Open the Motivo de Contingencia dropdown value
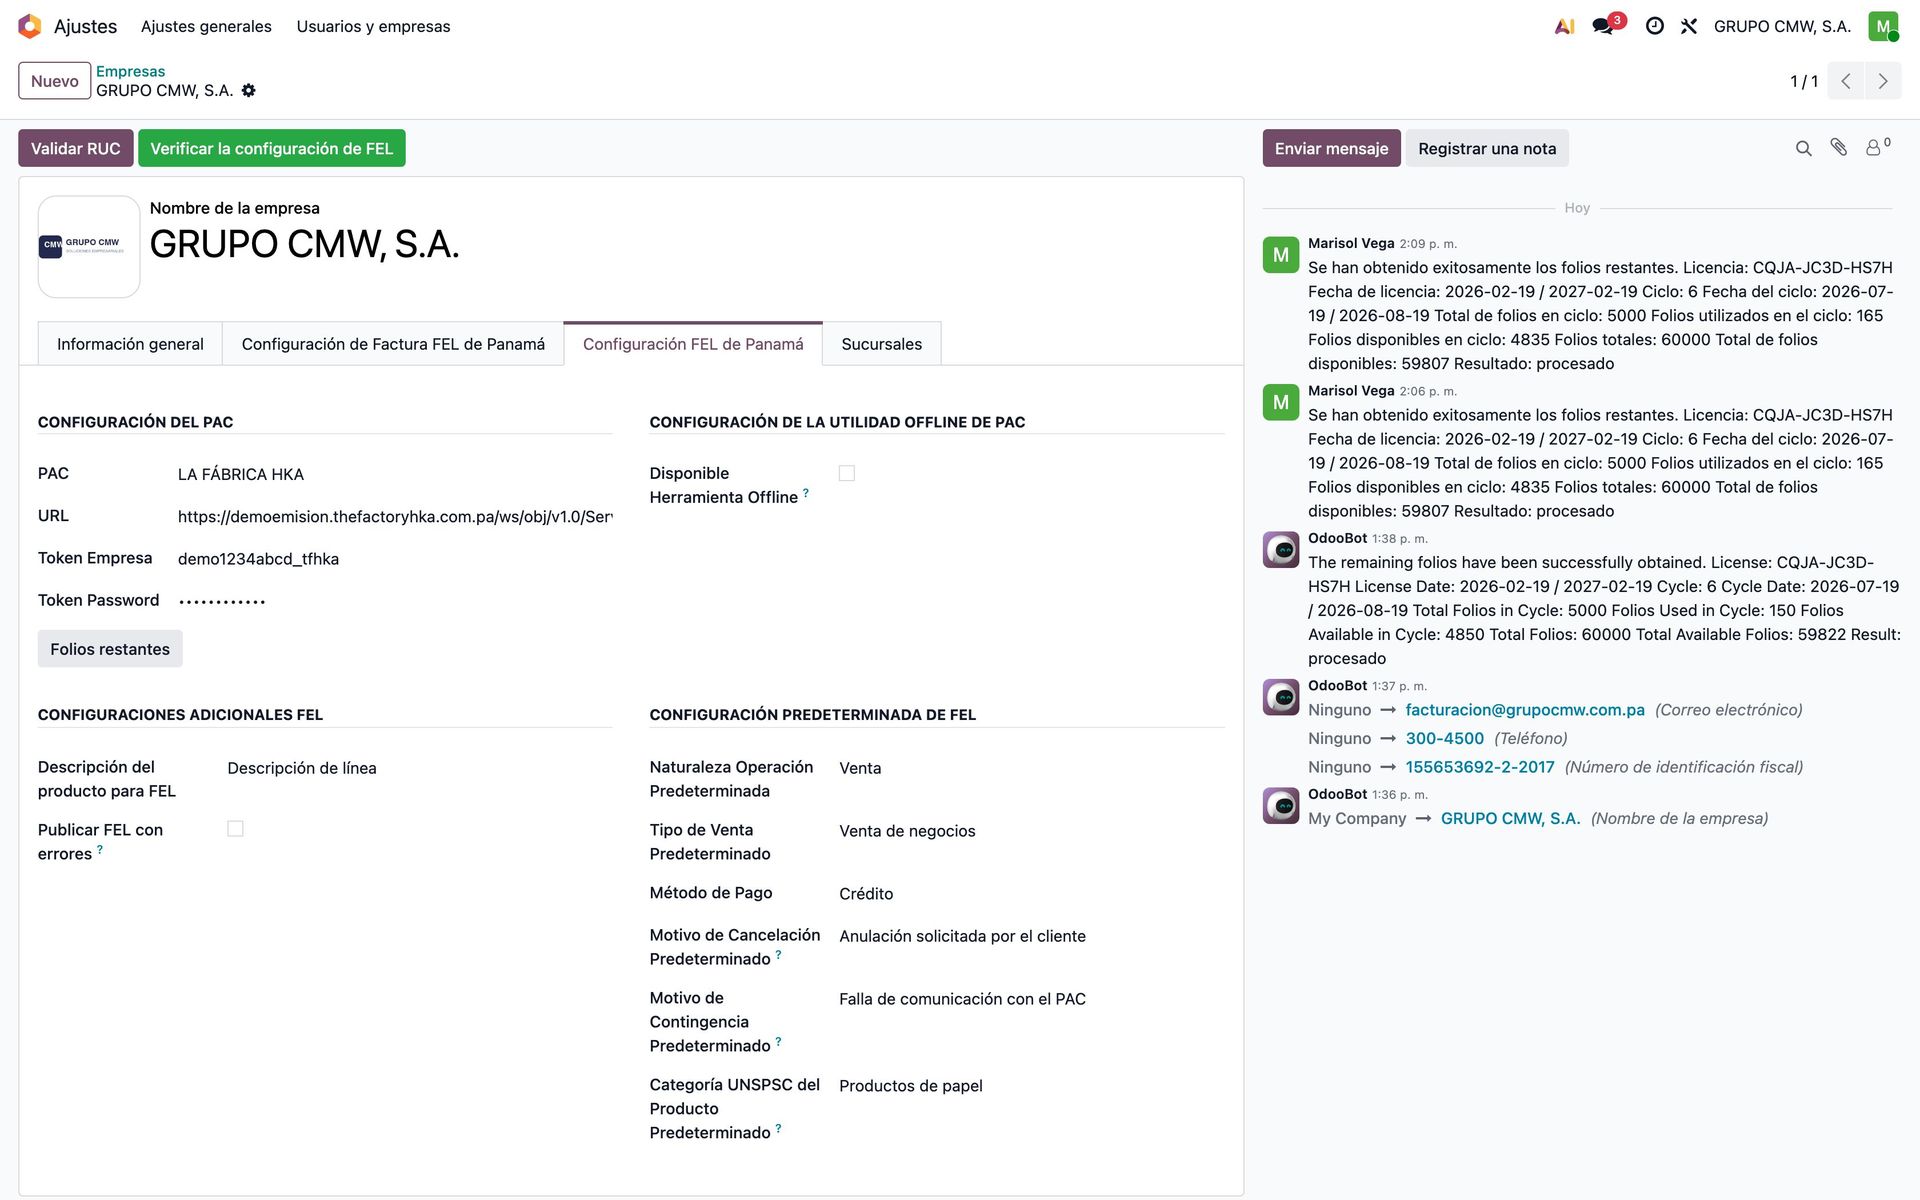1920x1200 pixels. 1032,999
